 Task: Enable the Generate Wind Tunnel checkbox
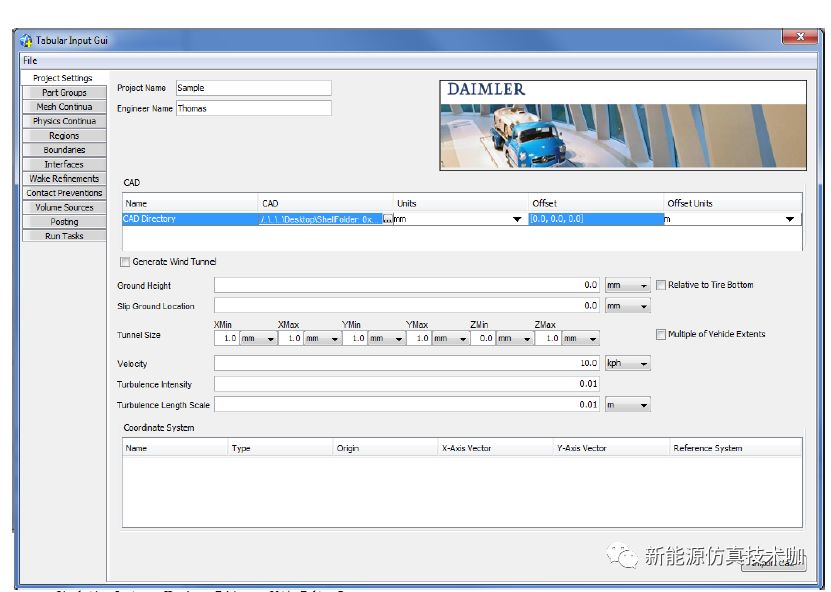[125, 262]
